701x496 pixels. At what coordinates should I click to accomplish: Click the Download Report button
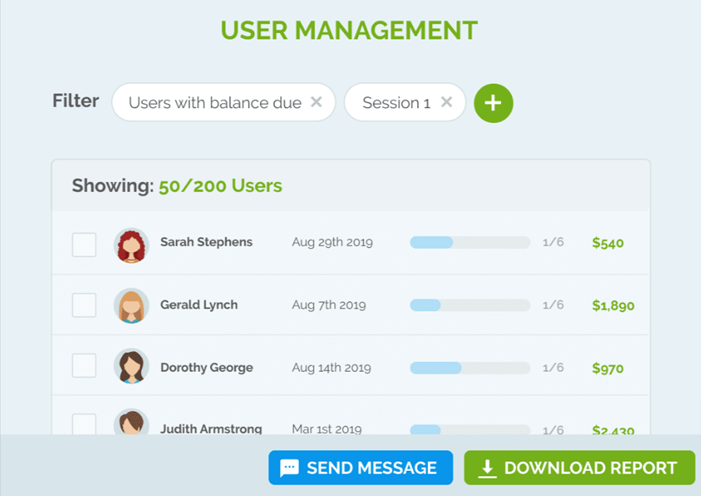click(x=579, y=468)
